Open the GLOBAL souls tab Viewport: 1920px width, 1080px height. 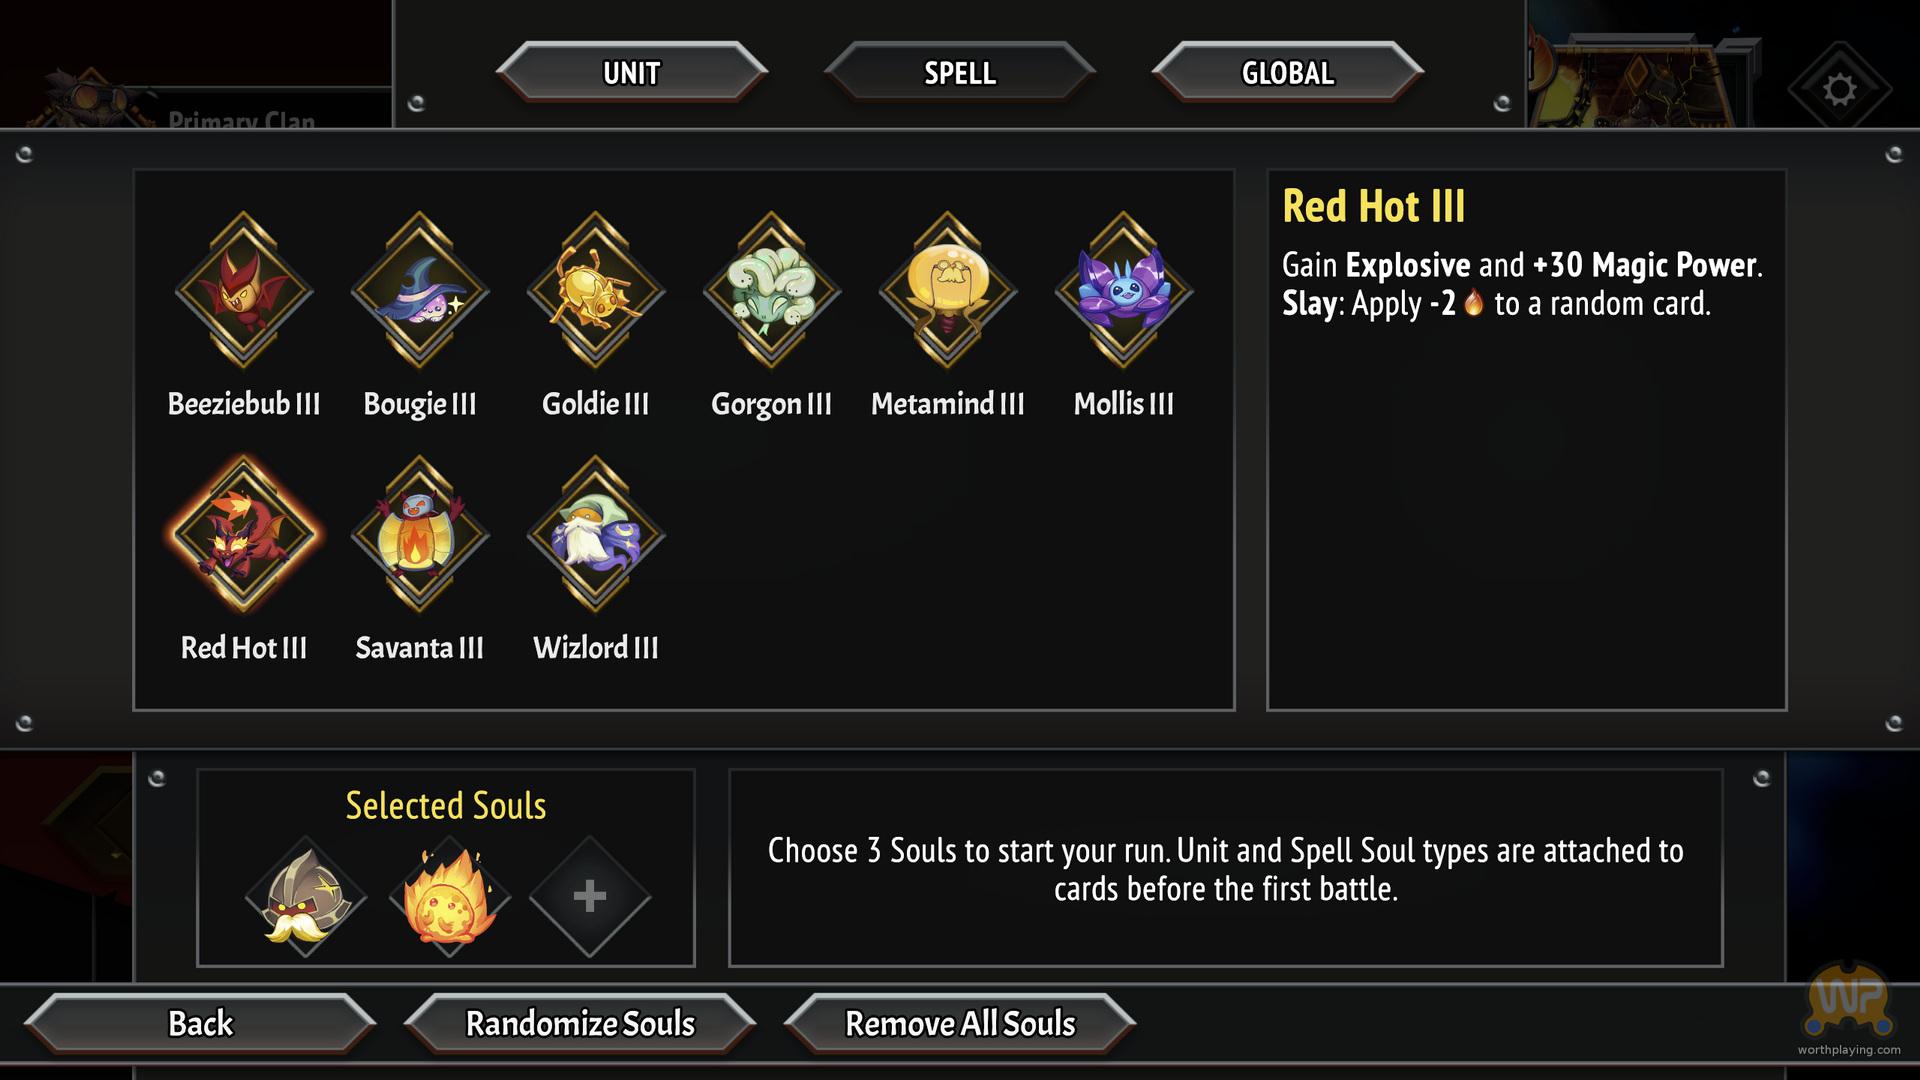point(1287,73)
